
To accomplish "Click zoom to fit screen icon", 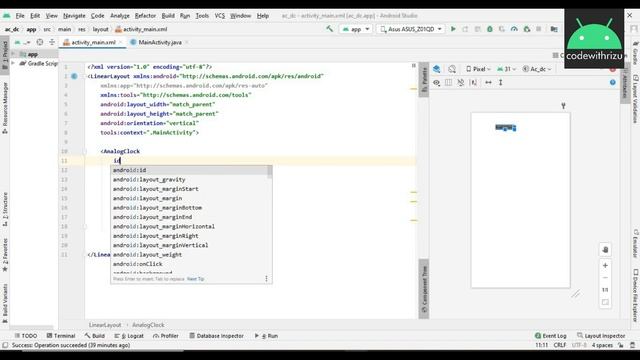I will pyautogui.click(x=605, y=302).
